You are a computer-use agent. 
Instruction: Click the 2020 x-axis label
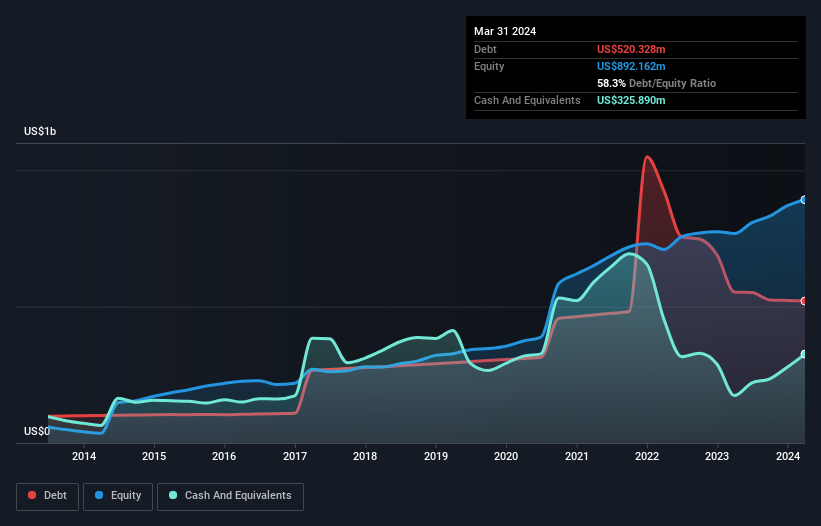click(506, 456)
